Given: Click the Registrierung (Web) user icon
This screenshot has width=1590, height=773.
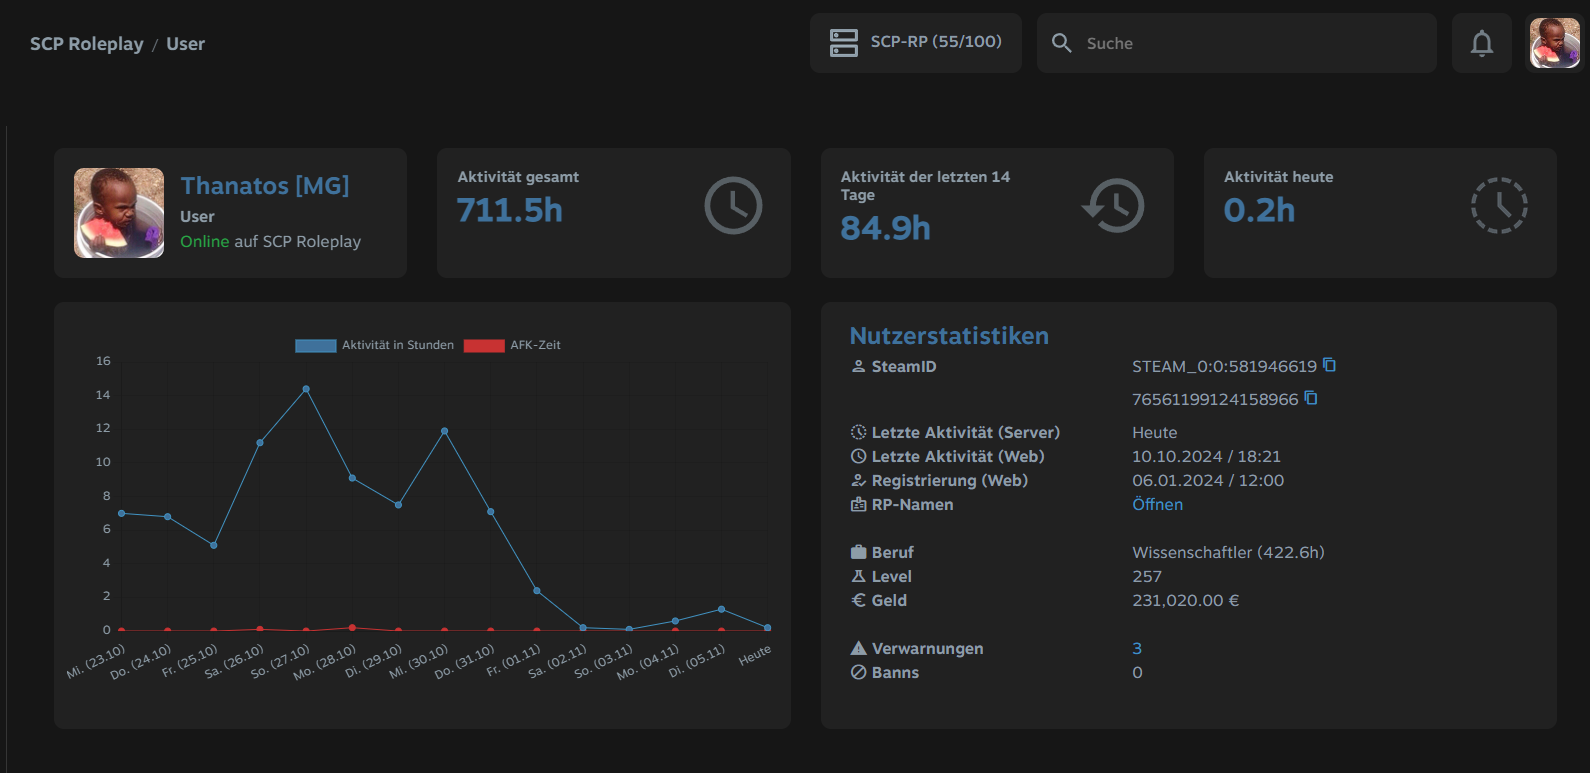Looking at the screenshot, I should 858,481.
